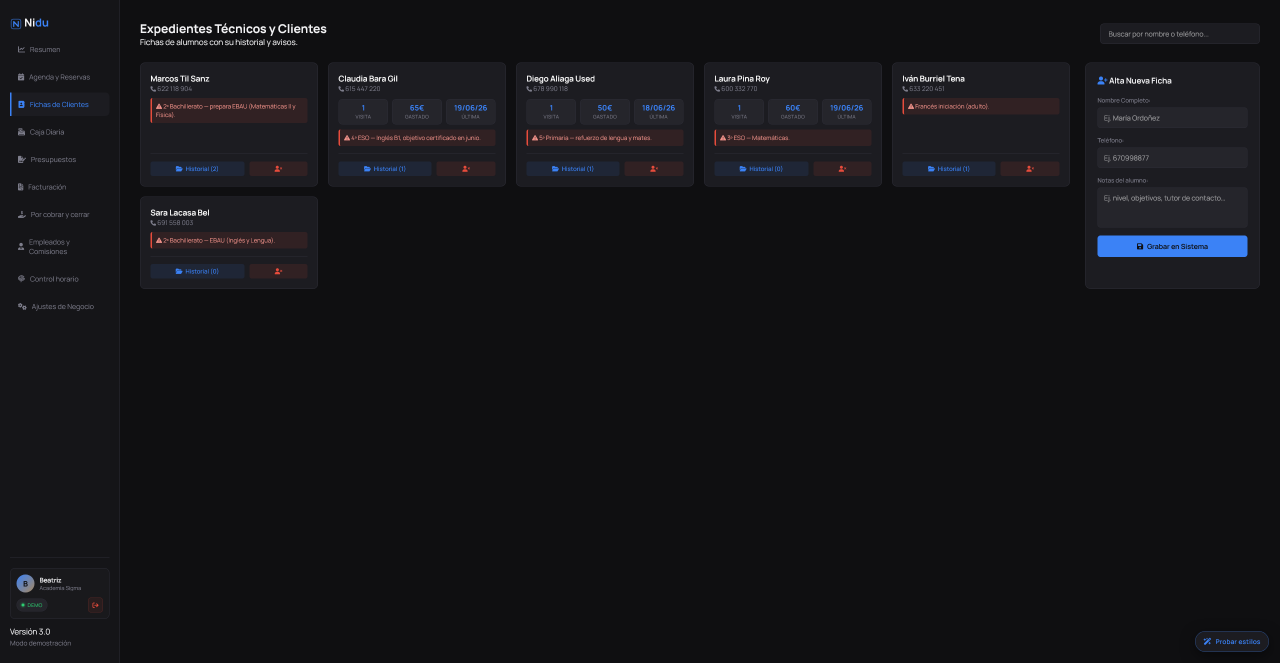
Task: Select the Expedientes Técnicos y Clientes heading
Action: (x=233, y=29)
